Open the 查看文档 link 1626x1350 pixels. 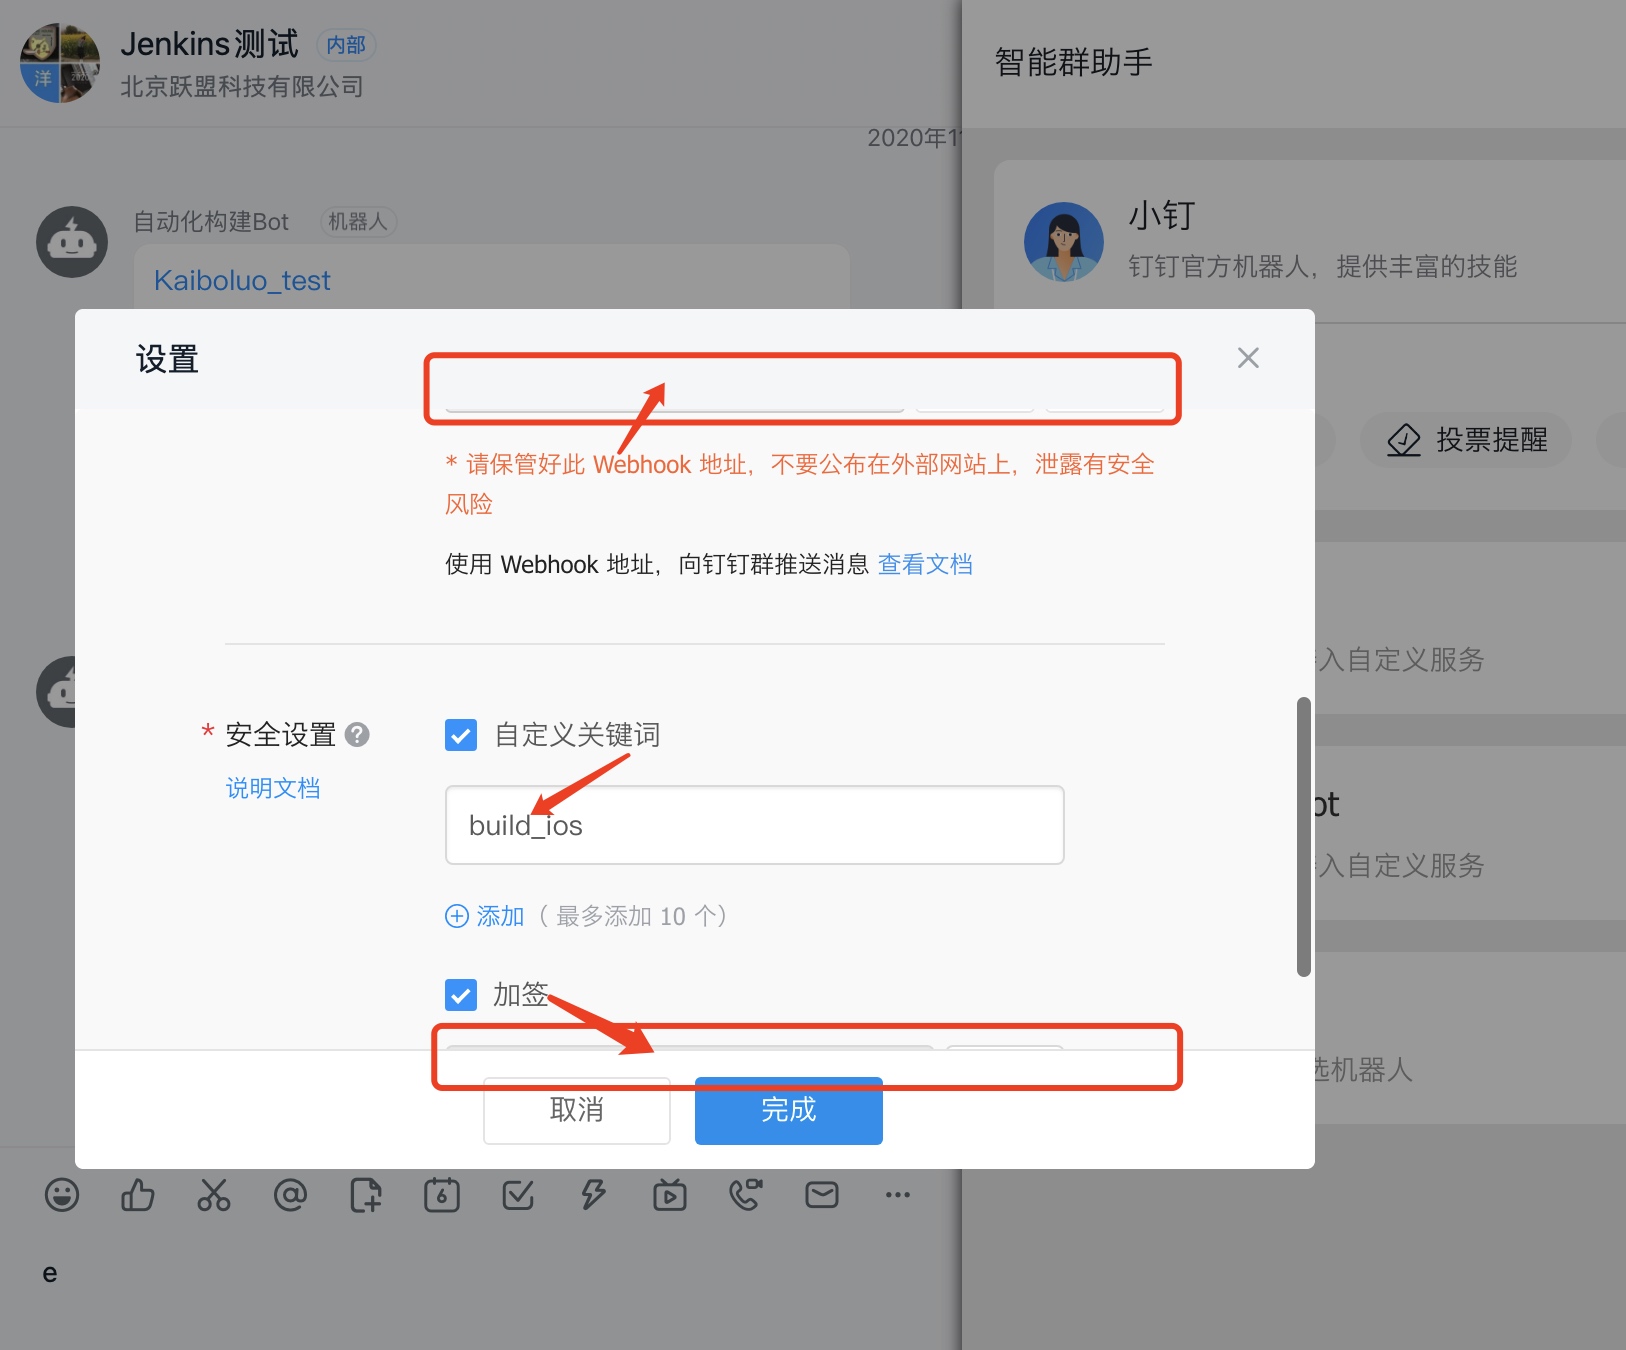pos(925,564)
